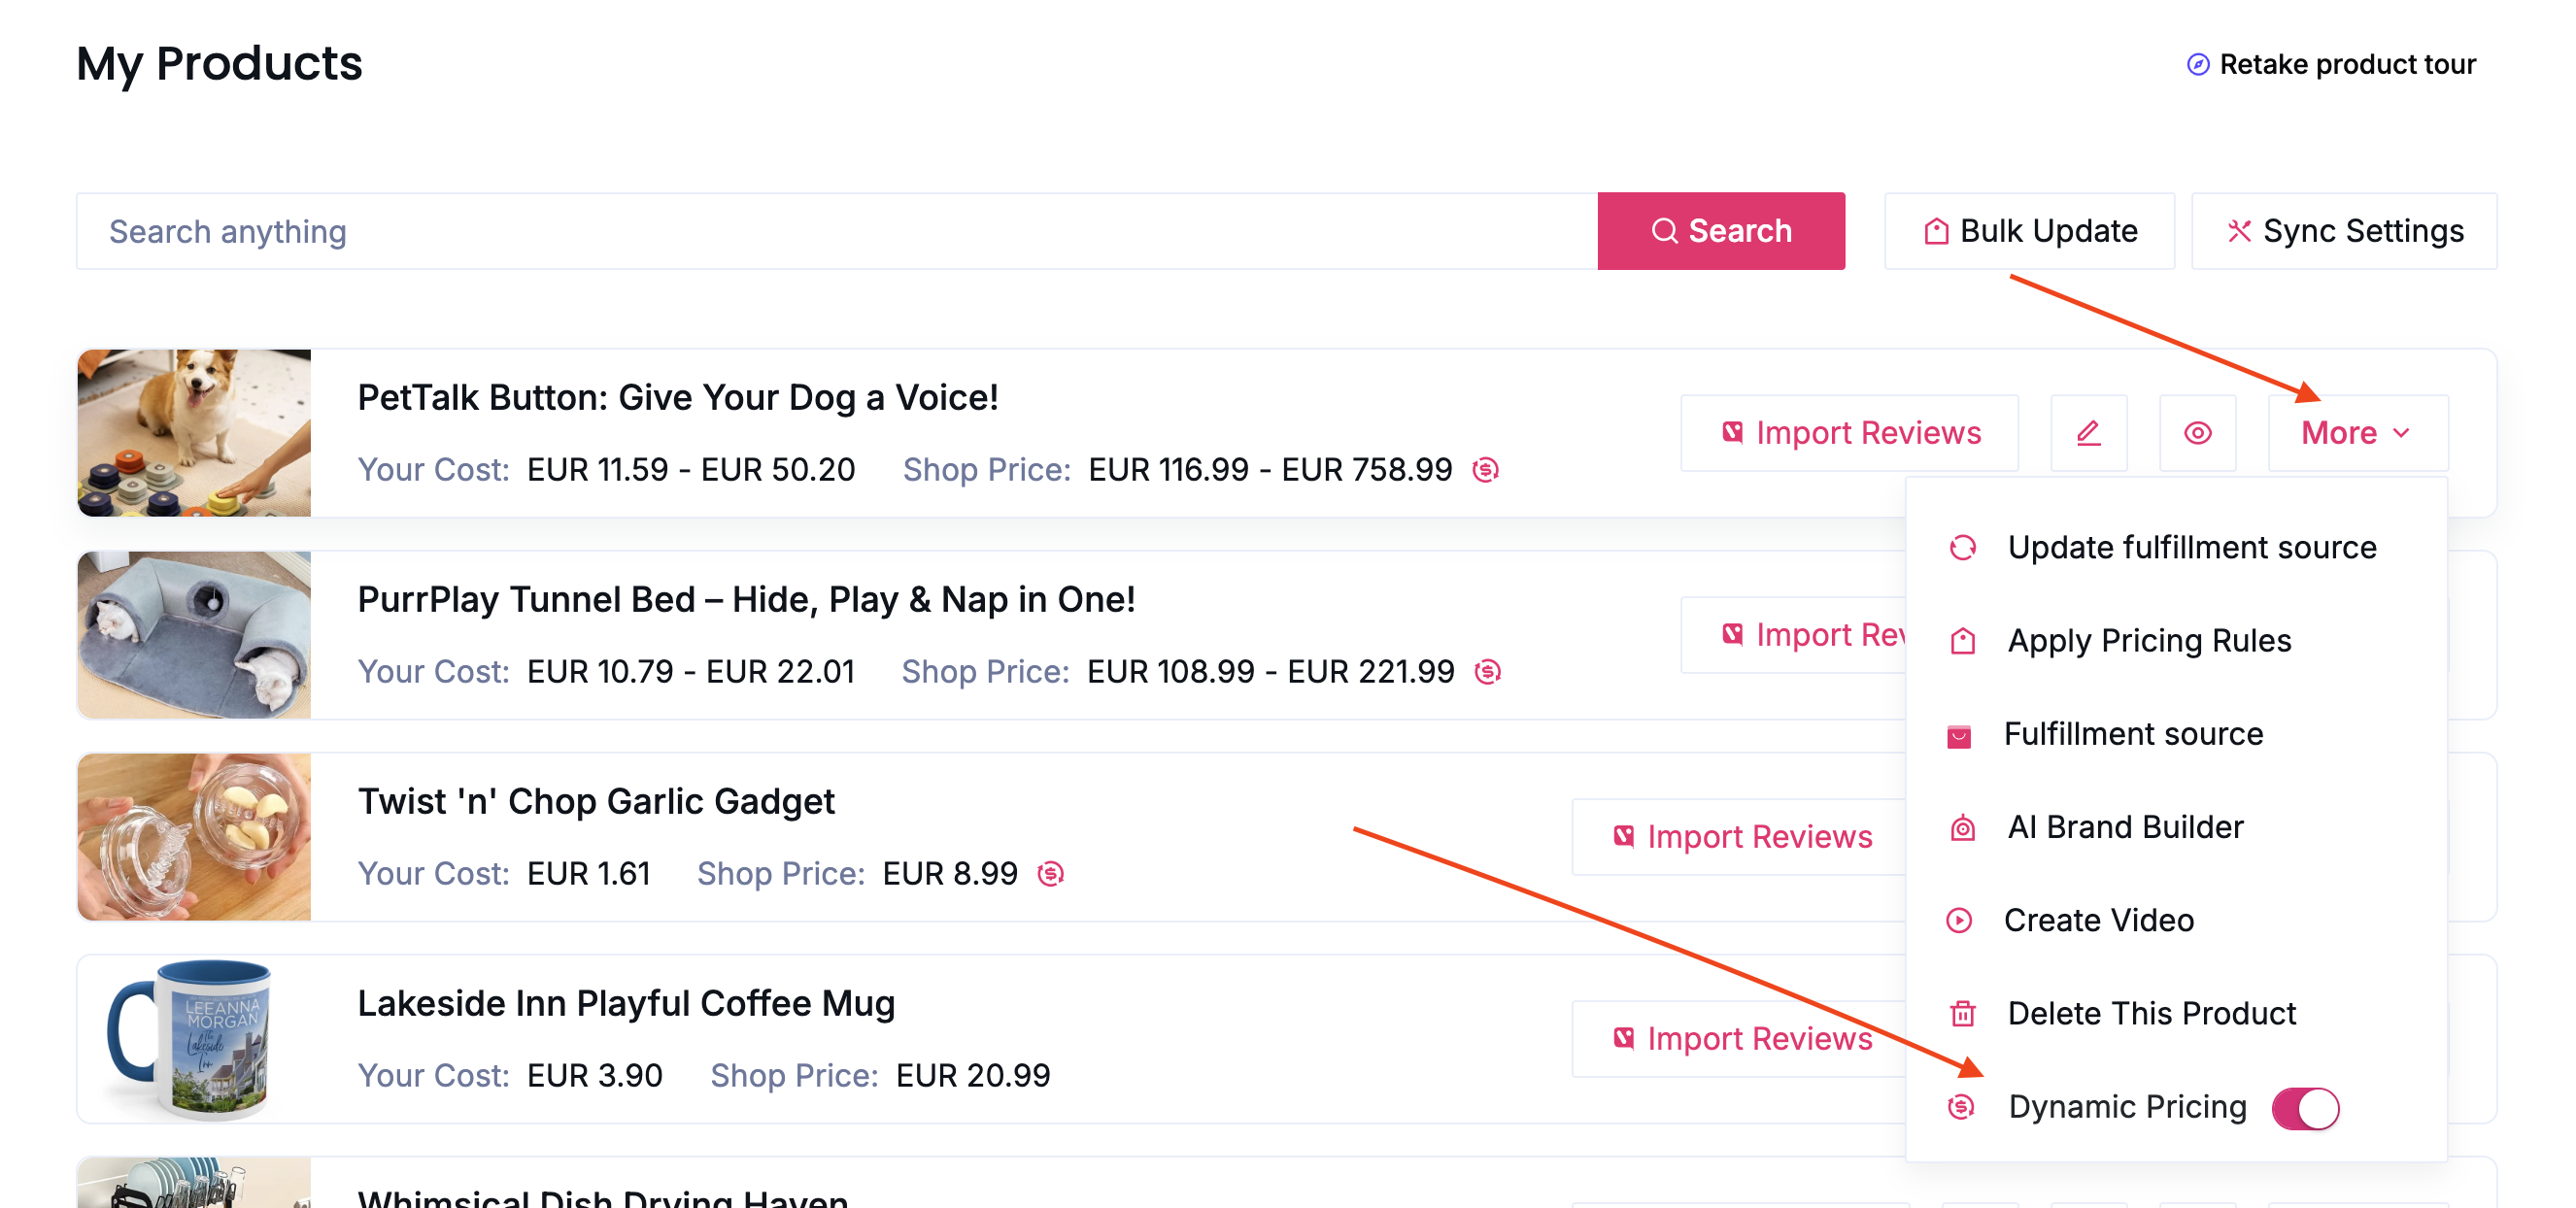Open the Lakeside Inn Coffee Mug thumbnail
This screenshot has height=1208, width=2576.
[x=194, y=1038]
